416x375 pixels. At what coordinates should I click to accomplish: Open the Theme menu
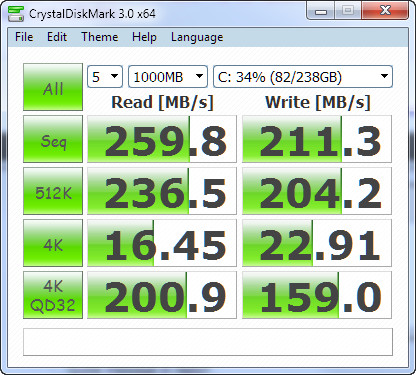(100, 37)
